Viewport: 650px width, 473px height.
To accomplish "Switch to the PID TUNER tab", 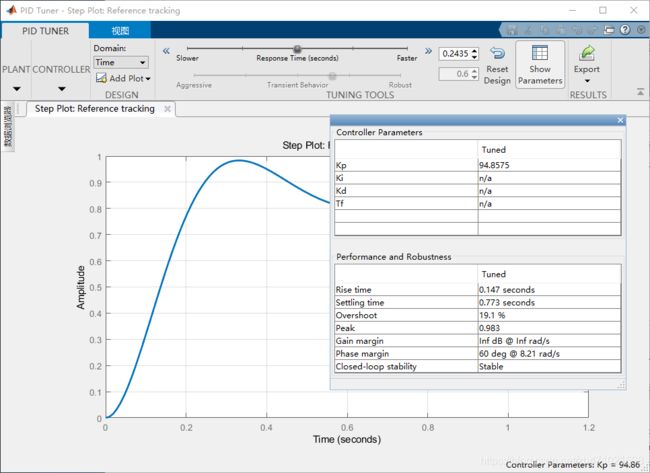I will (45, 31).
